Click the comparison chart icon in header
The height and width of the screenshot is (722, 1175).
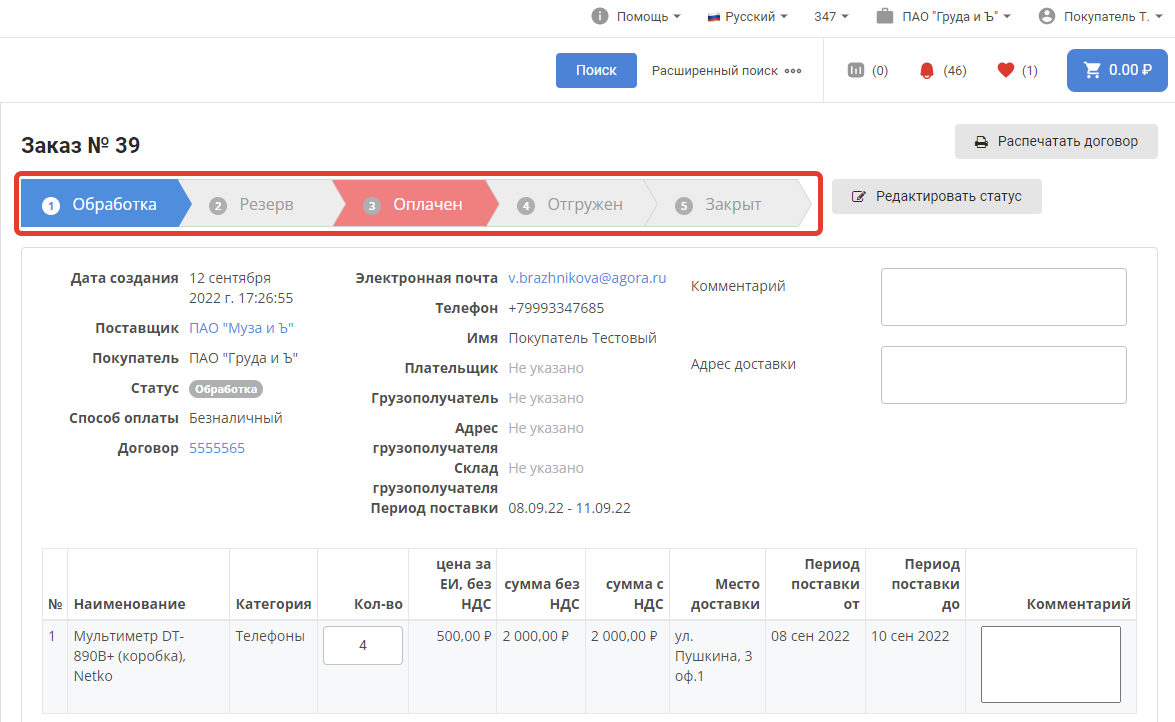[855, 70]
